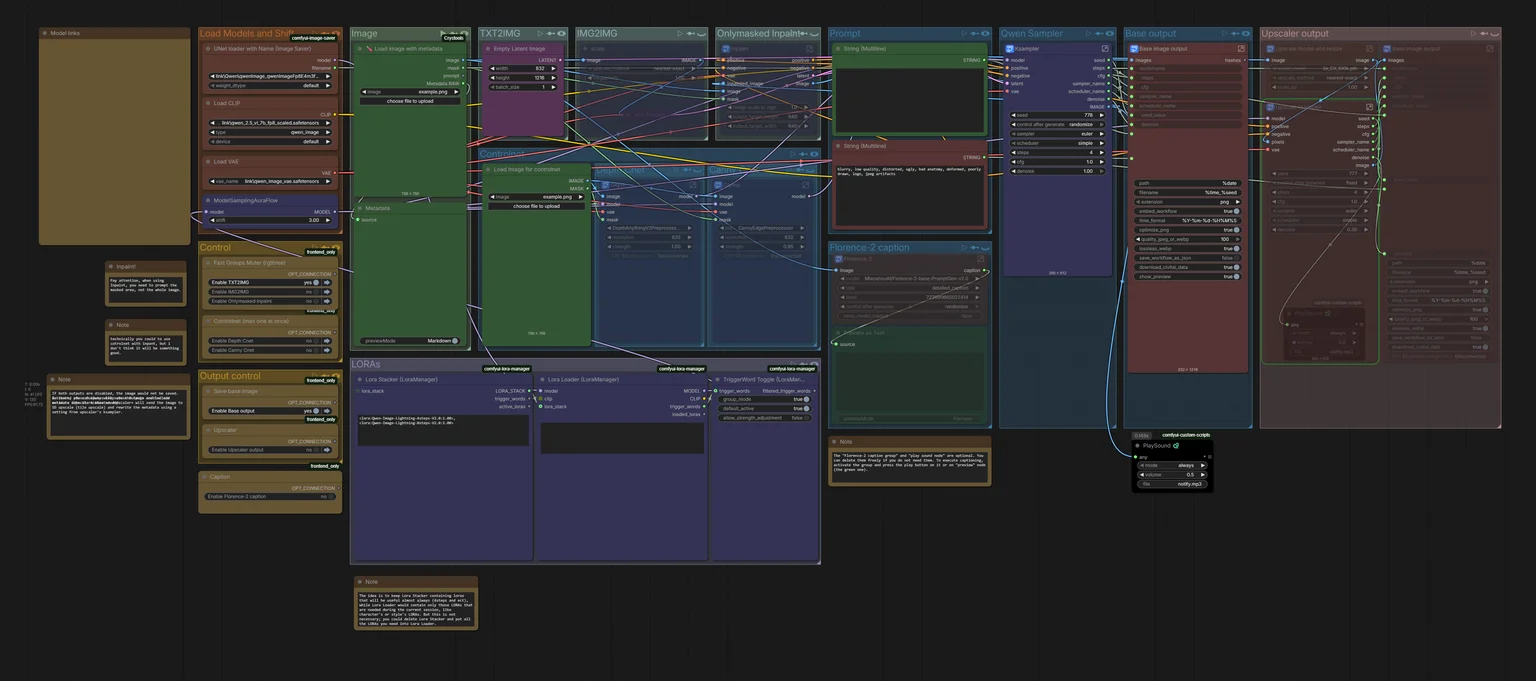Click the pin icon on the Base image output node
Image resolution: width=1536 pixels, height=681 pixels.
point(1241,48)
